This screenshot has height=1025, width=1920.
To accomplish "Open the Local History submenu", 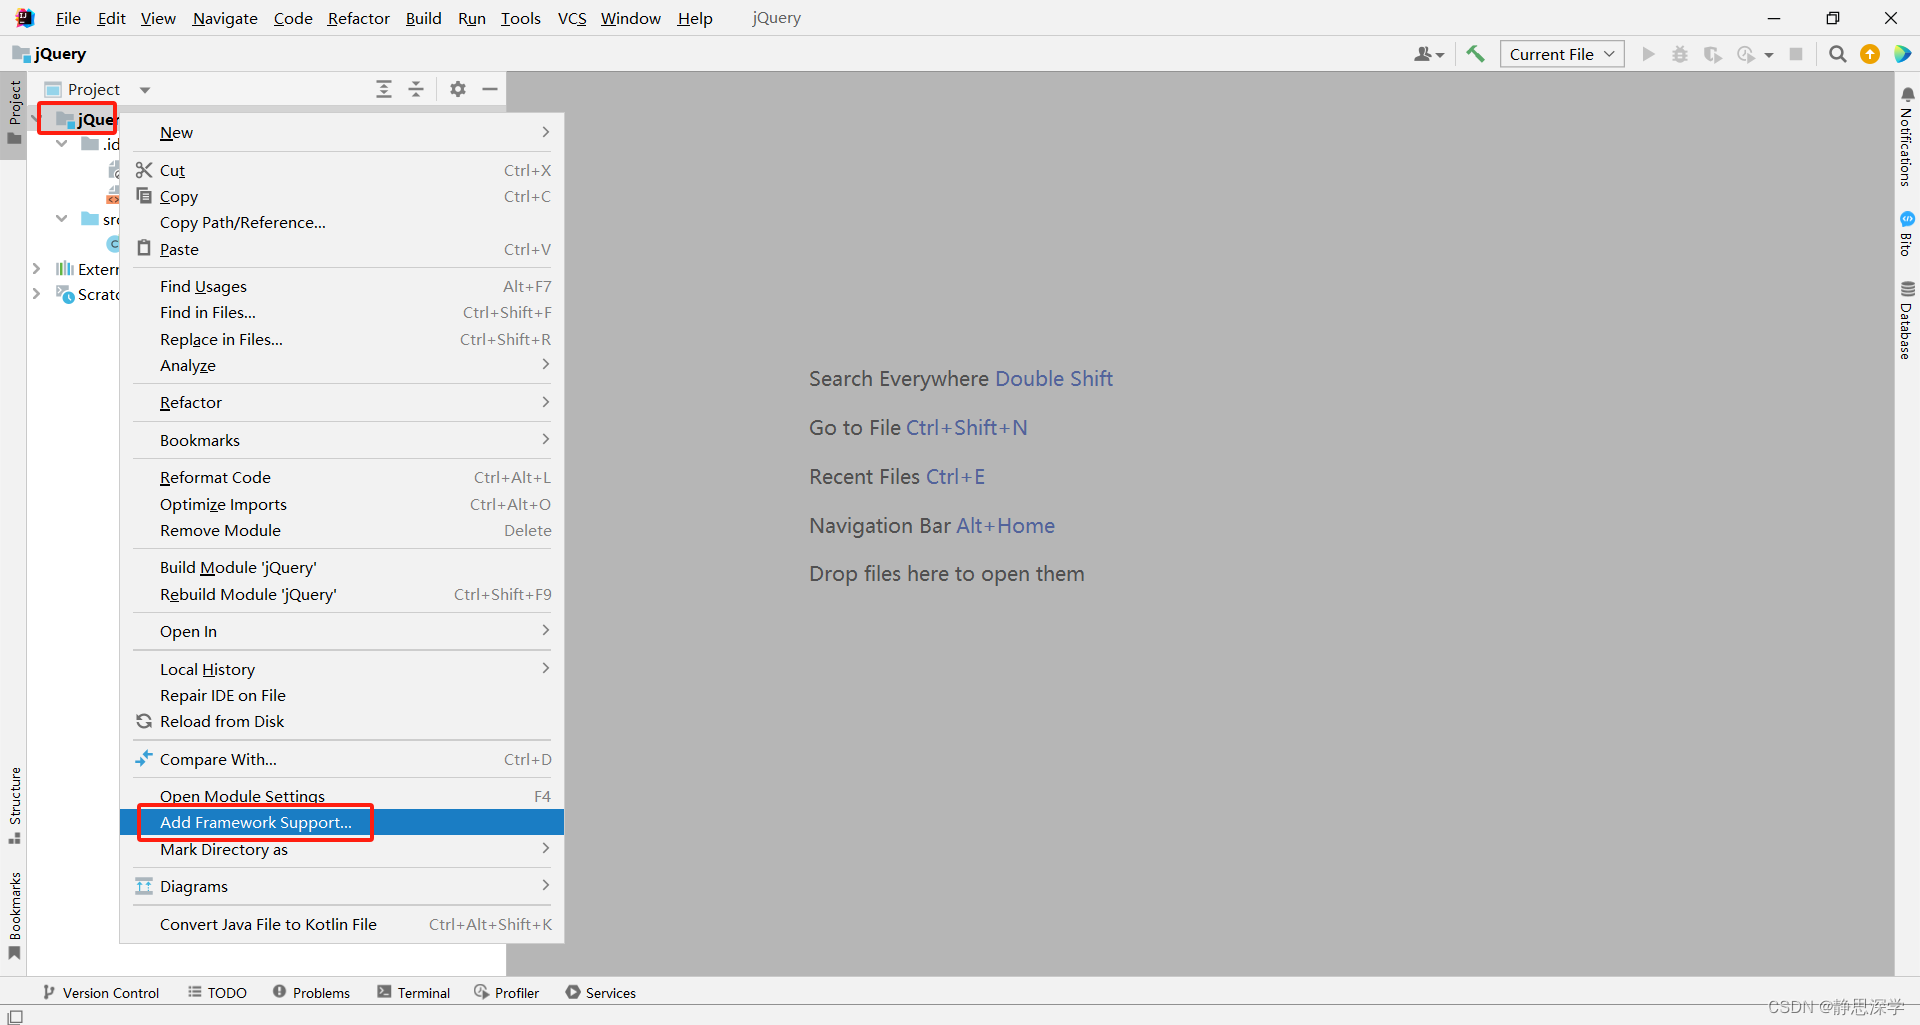I will point(343,669).
